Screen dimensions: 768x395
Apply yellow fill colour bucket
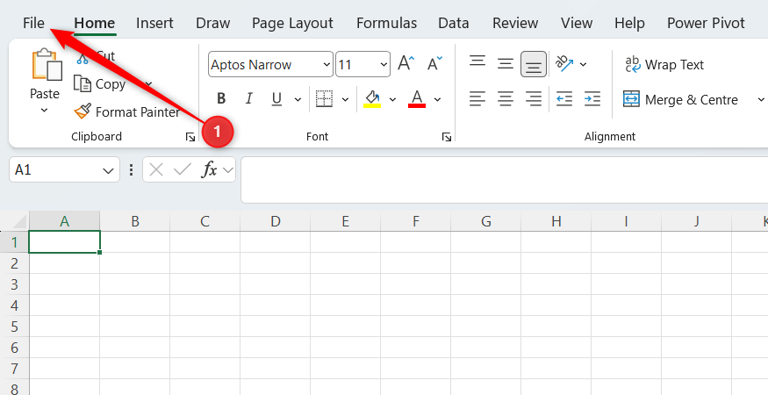[x=372, y=99]
